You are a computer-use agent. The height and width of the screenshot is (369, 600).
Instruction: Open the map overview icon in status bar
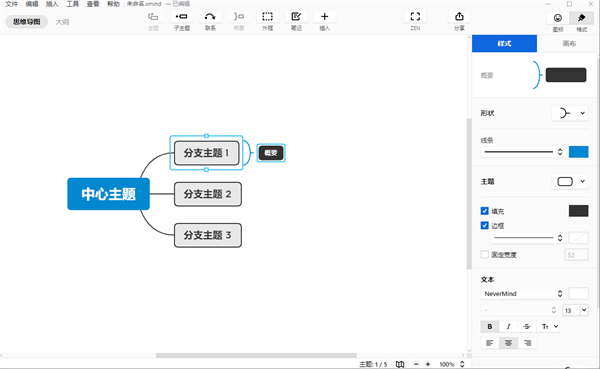pyautogui.click(x=400, y=364)
